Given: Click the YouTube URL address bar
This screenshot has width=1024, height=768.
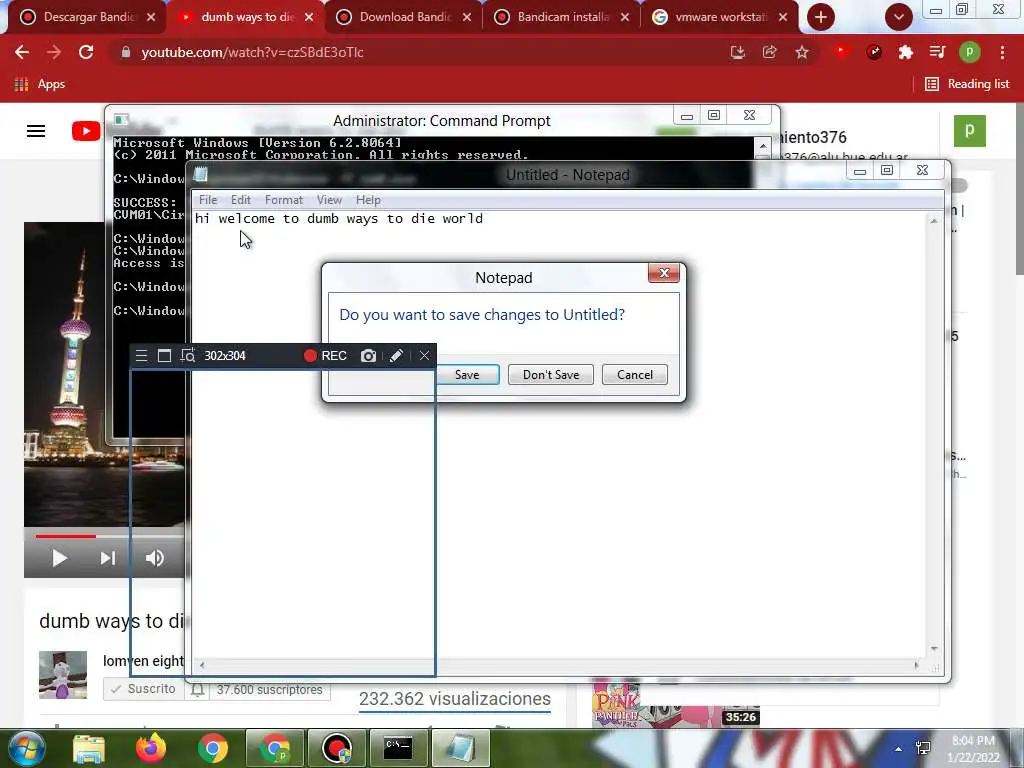Looking at the screenshot, I should click(418, 52).
